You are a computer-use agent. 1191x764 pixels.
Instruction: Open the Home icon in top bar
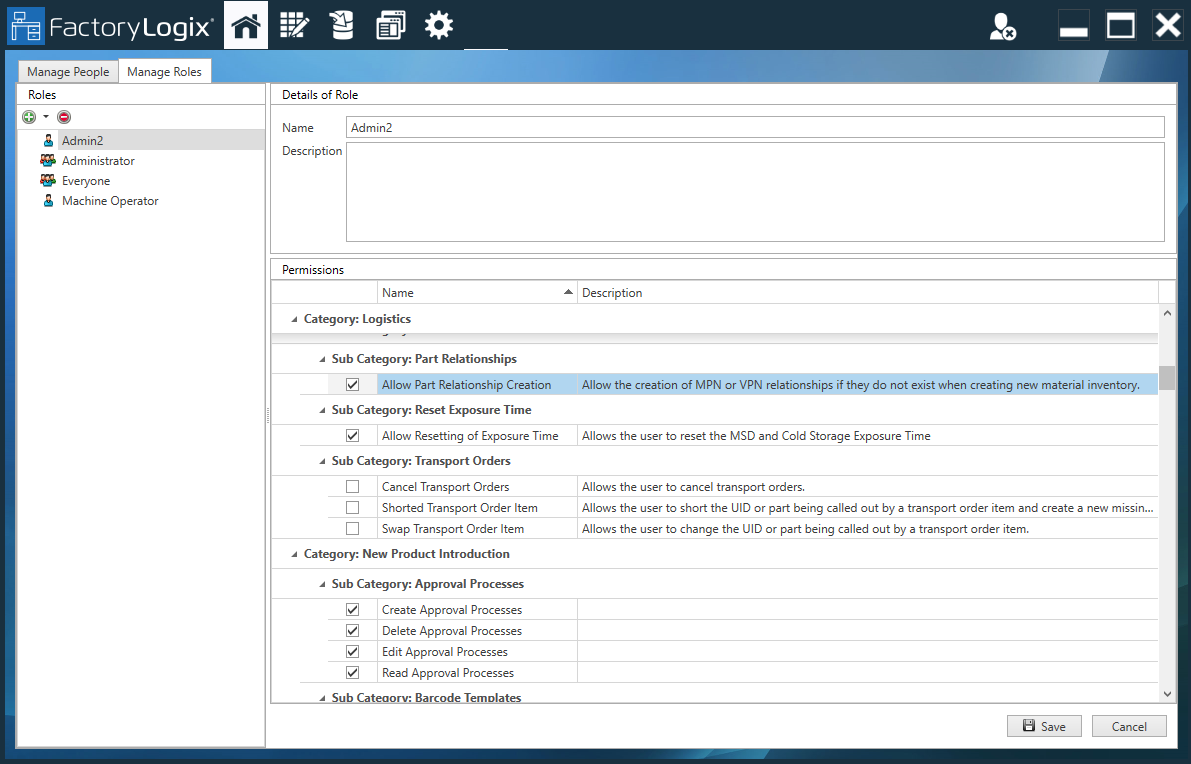pos(246,25)
